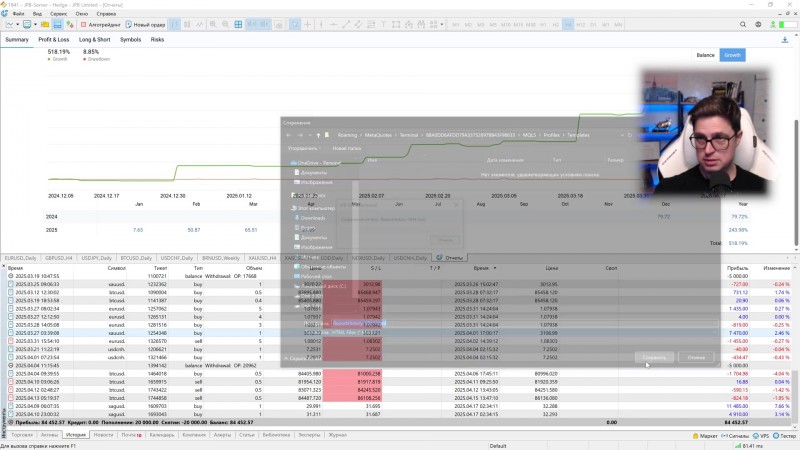Switch chart to candlesticks mode
This screenshot has height=450, width=800.
187,24
